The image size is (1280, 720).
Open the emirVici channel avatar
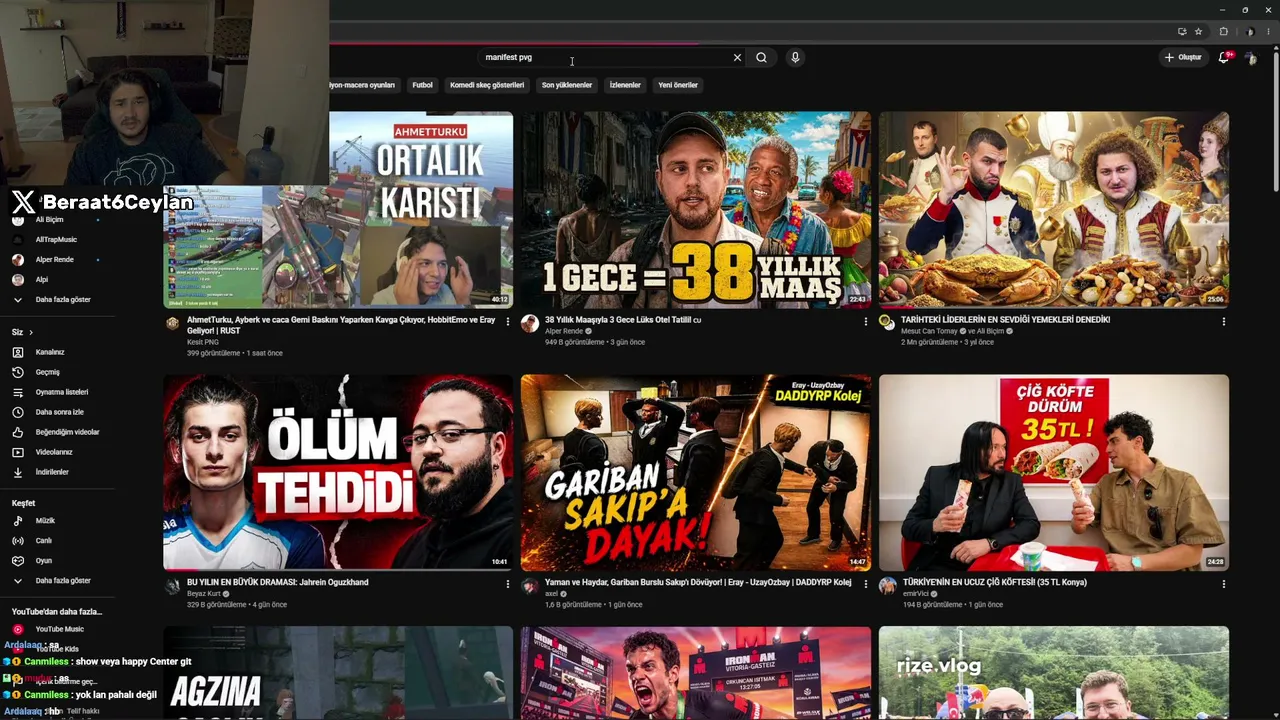(x=888, y=586)
